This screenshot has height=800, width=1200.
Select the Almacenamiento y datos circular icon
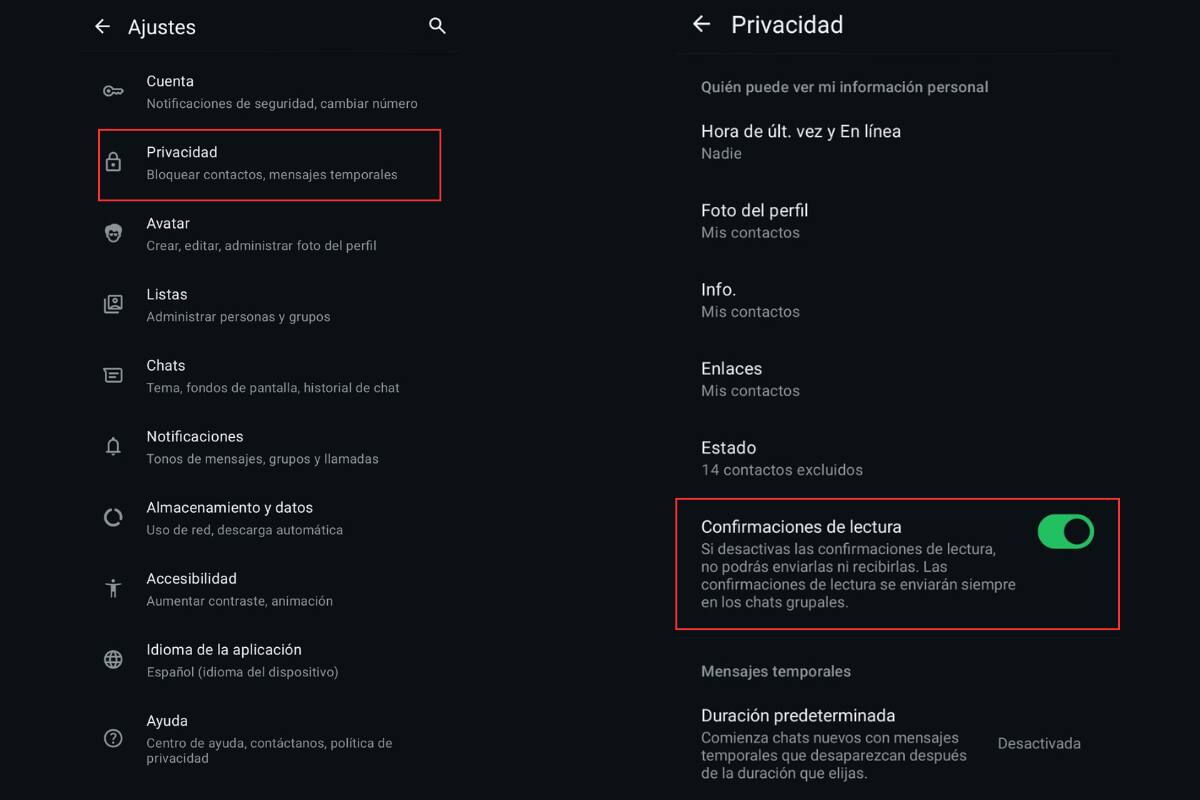point(113,517)
